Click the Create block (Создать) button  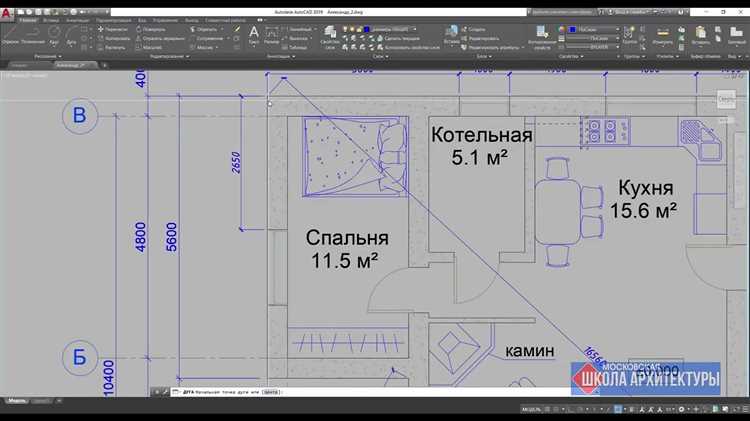pyautogui.click(x=474, y=29)
